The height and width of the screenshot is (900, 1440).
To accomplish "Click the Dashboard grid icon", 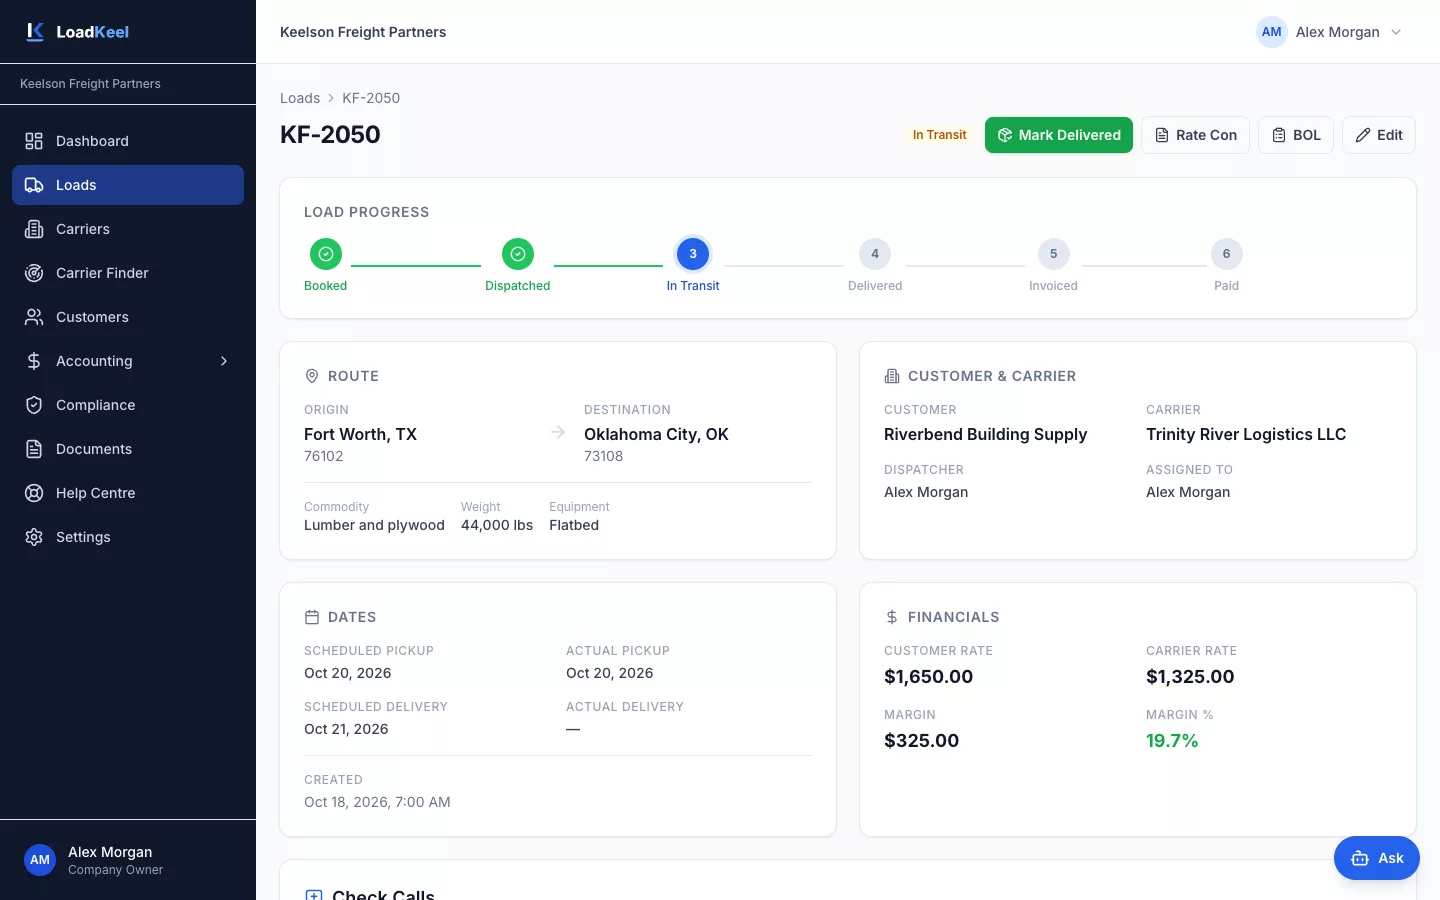I will 34,141.
